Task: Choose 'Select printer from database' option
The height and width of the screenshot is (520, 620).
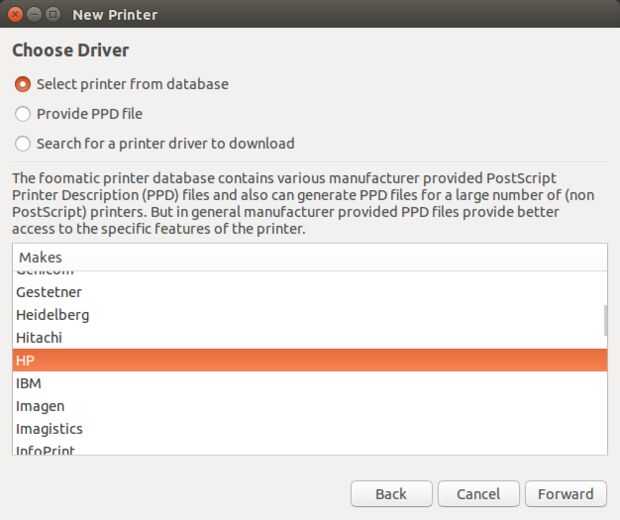Action: coord(23,84)
